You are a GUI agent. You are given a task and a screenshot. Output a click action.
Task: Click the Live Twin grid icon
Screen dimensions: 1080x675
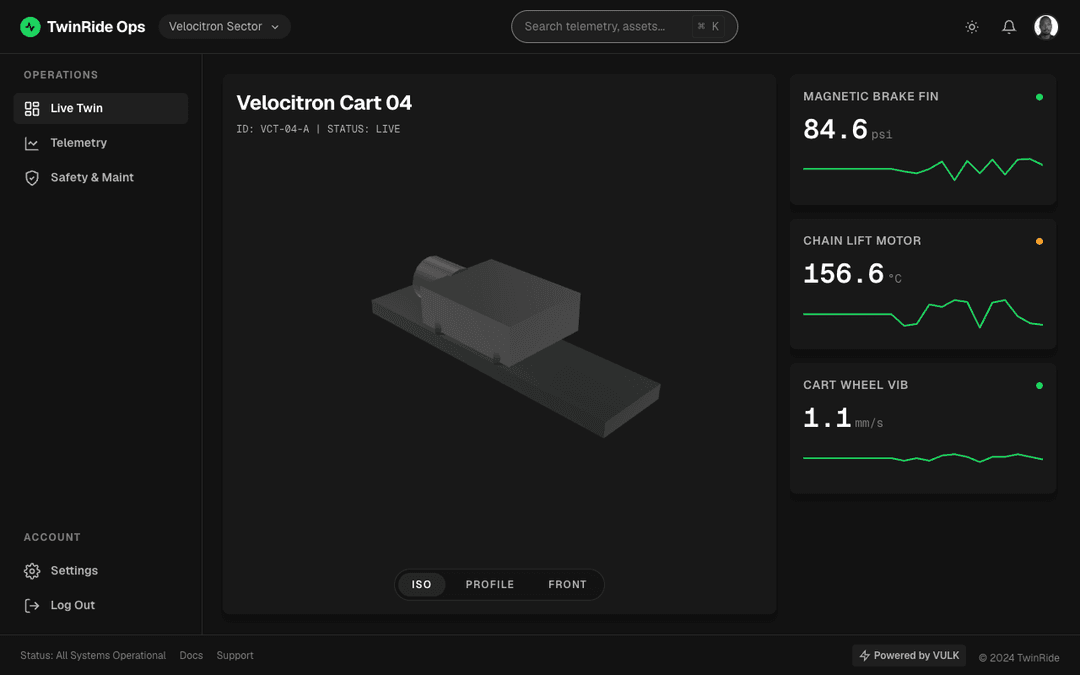[x=32, y=108]
